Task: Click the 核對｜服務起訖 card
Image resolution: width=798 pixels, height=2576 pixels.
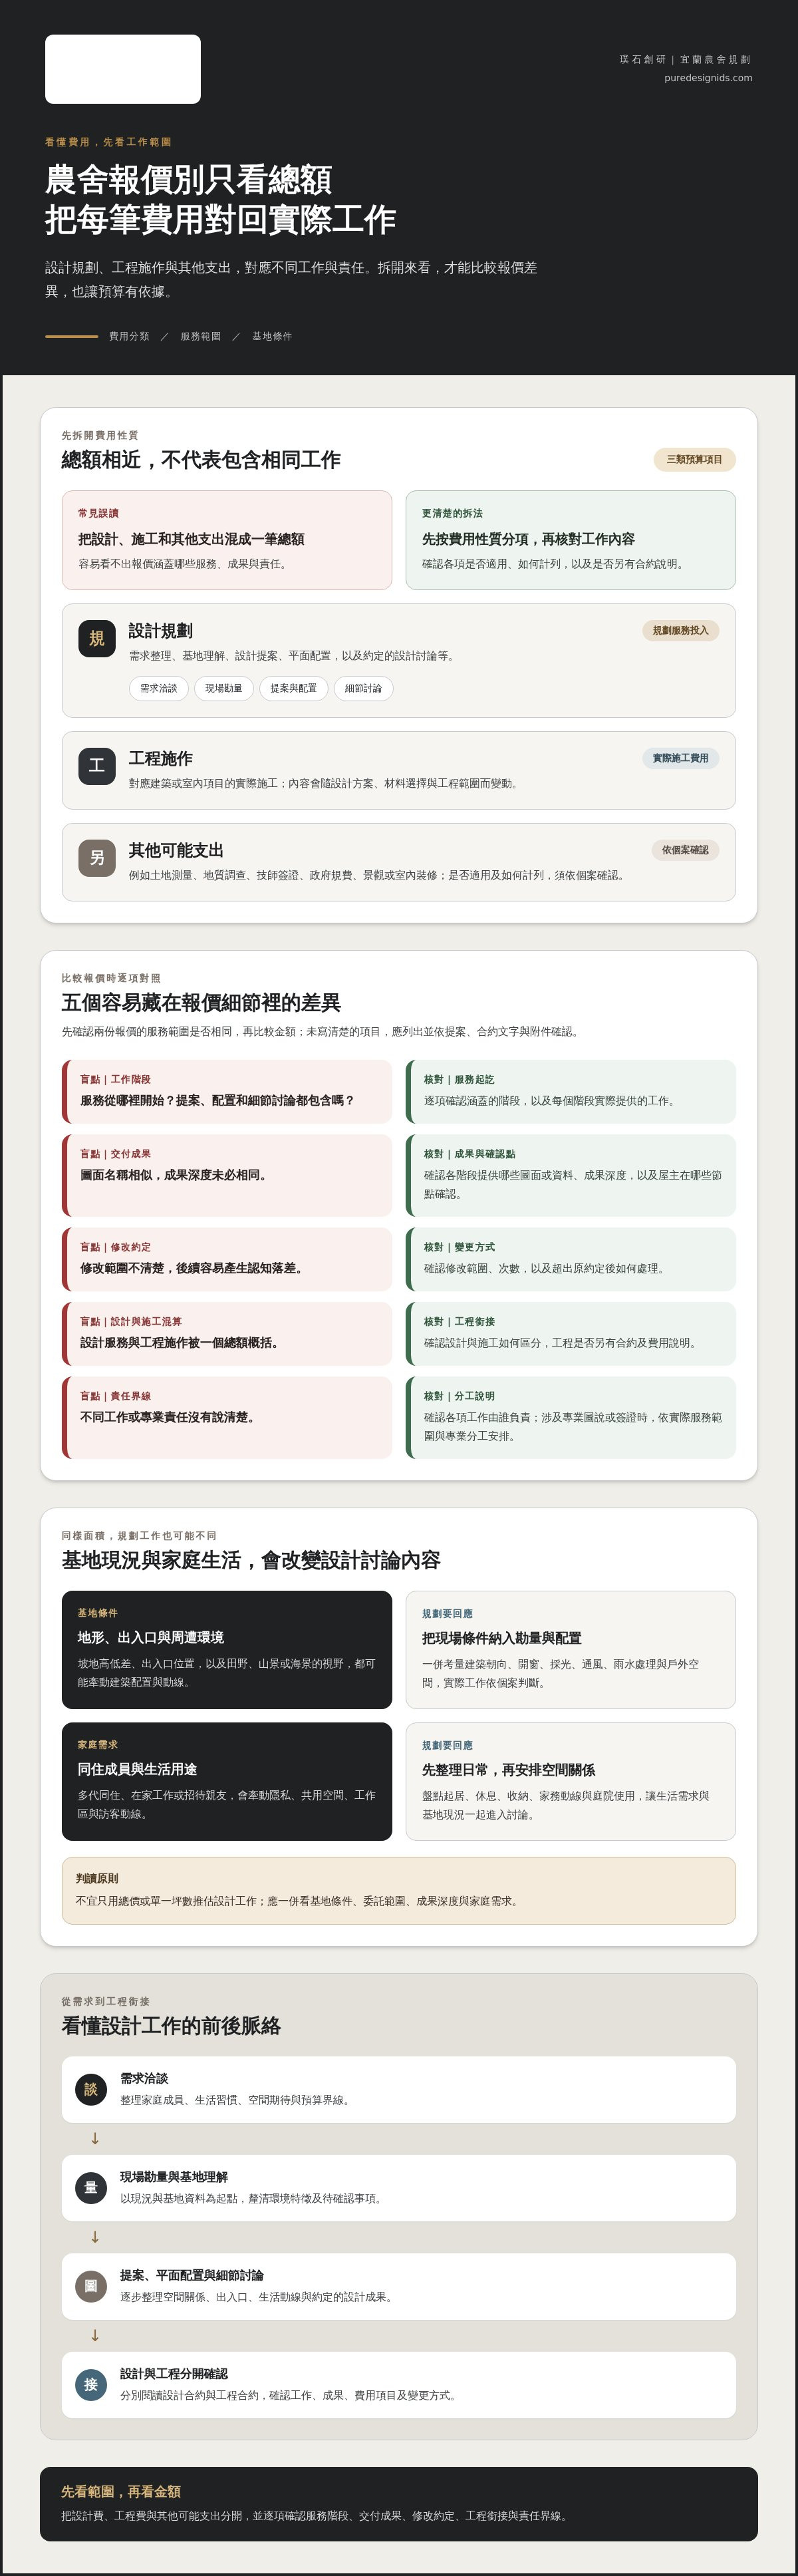Action: click(x=571, y=1091)
